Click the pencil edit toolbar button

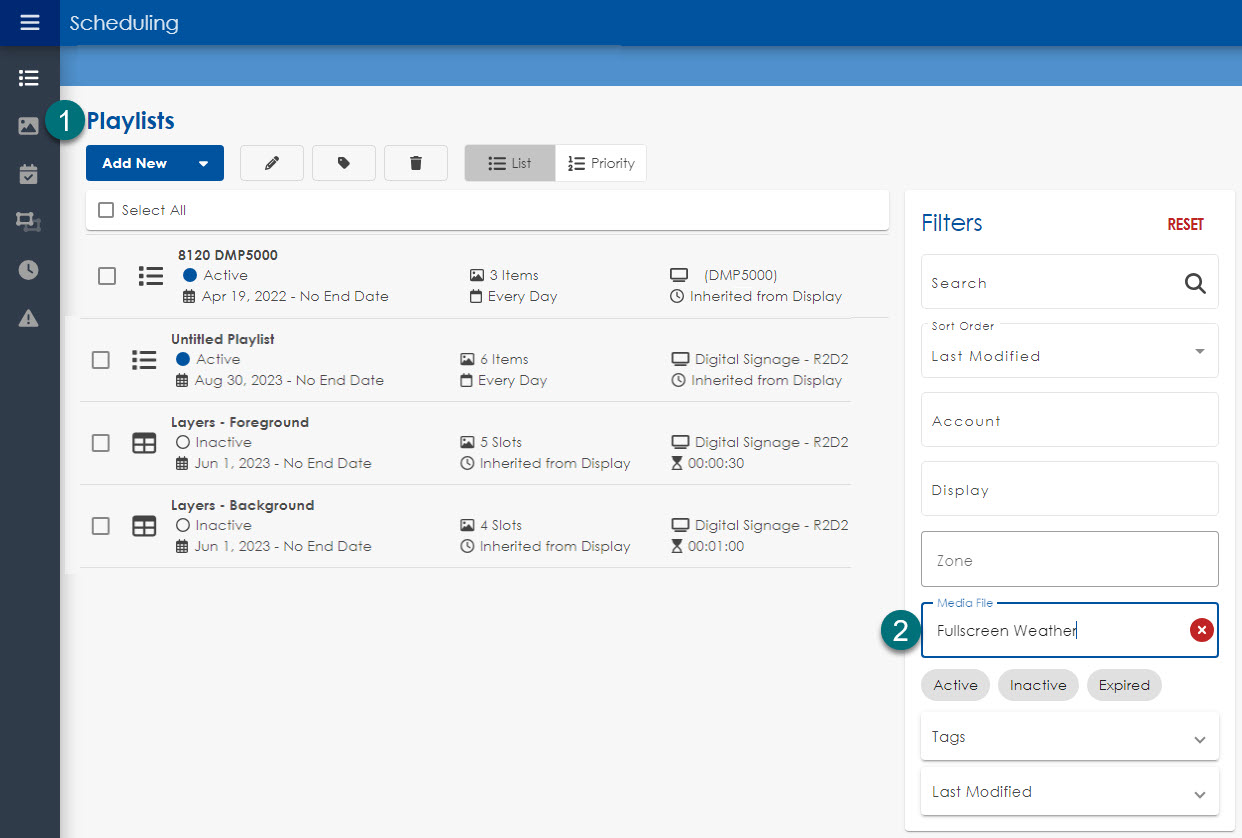pyautogui.click(x=272, y=163)
